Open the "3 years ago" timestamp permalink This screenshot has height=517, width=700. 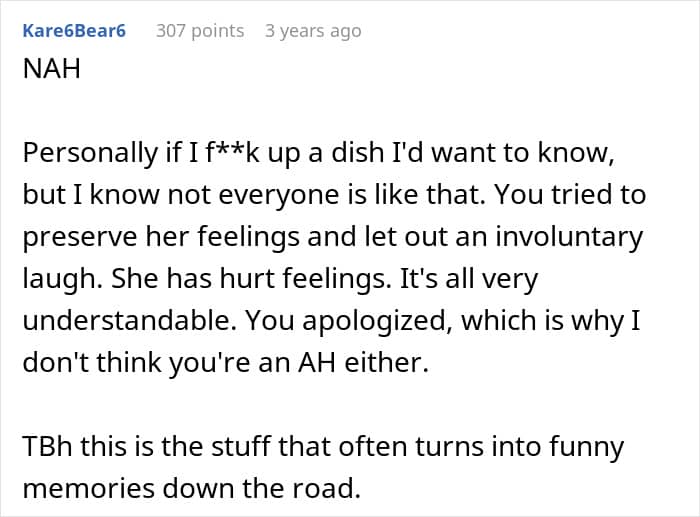313,31
